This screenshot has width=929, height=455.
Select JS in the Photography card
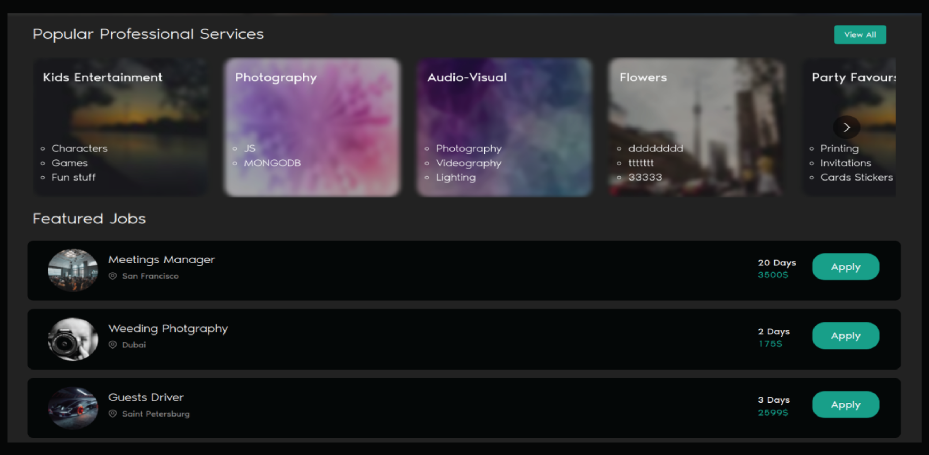pyautogui.click(x=249, y=149)
